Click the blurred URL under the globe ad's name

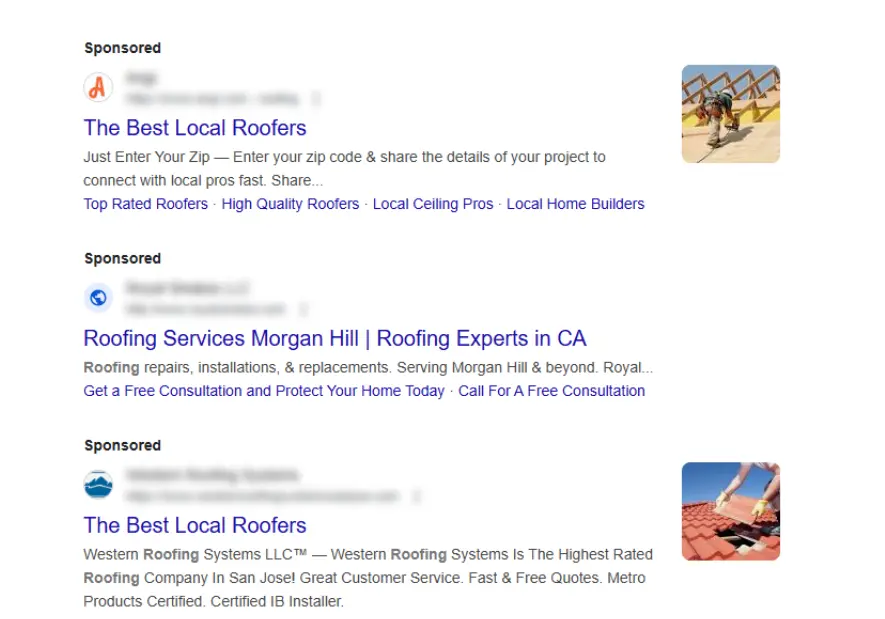point(205,309)
